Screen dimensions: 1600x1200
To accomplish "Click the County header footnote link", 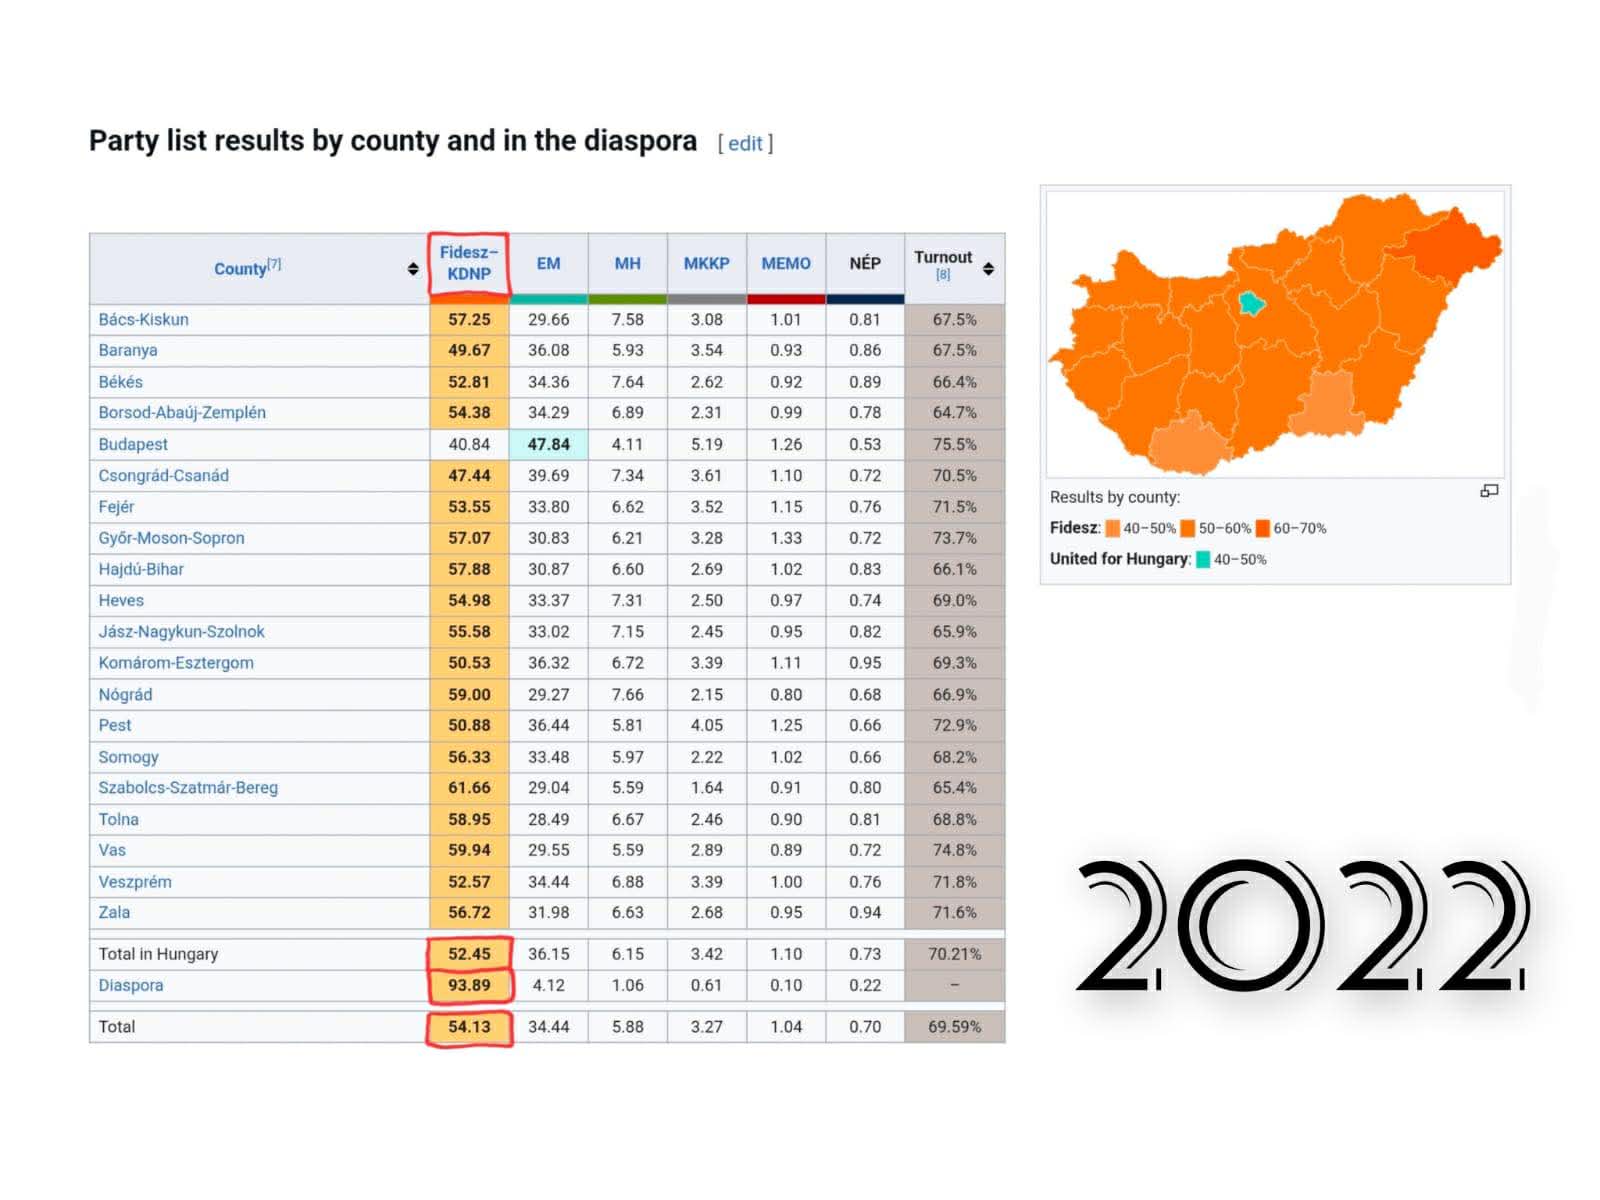I will 274,264.
